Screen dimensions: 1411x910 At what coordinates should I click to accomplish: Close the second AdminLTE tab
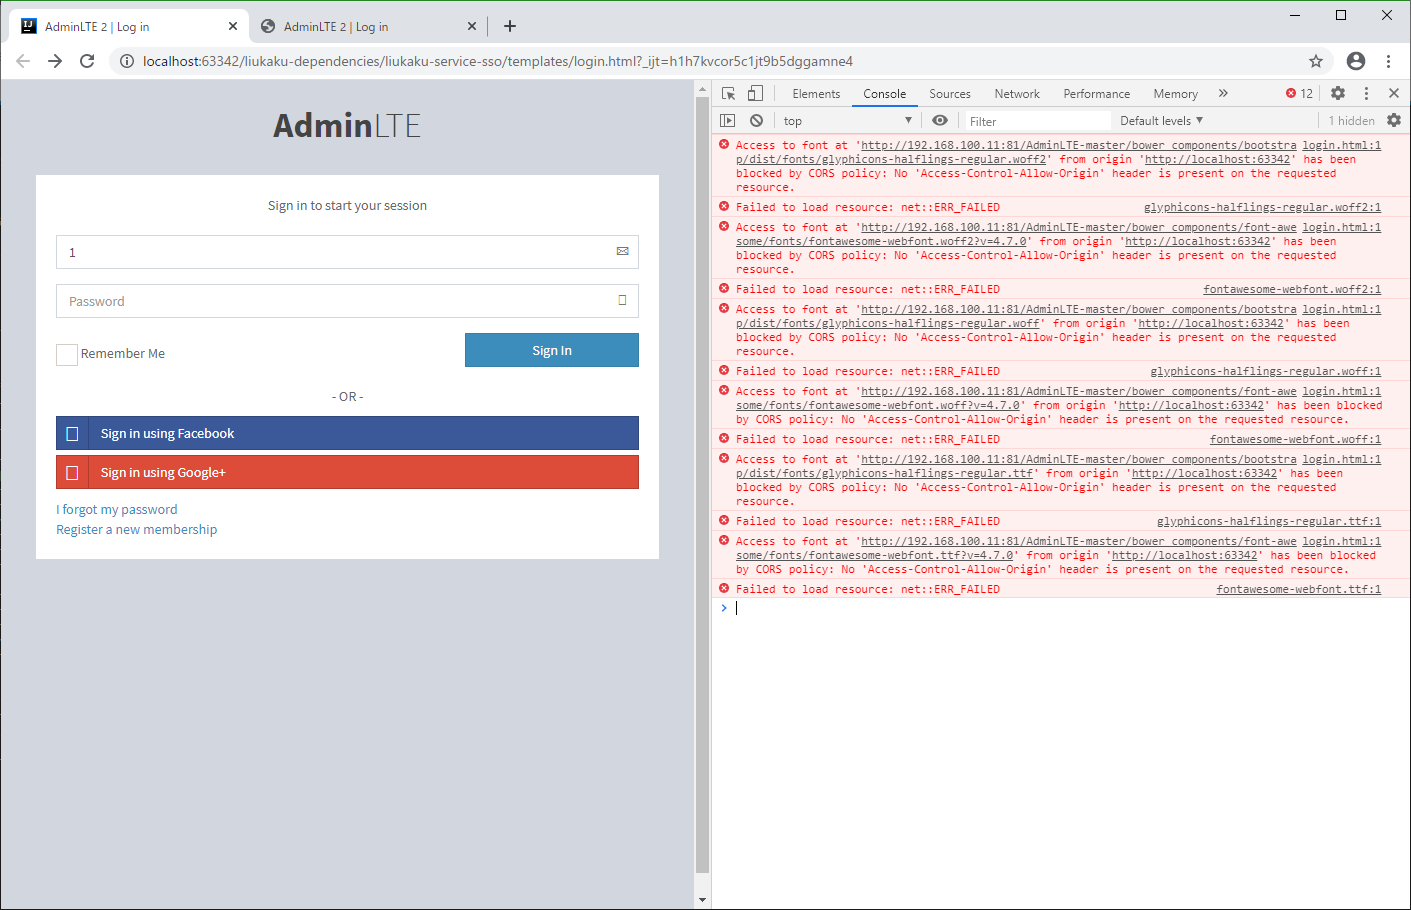click(x=472, y=26)
